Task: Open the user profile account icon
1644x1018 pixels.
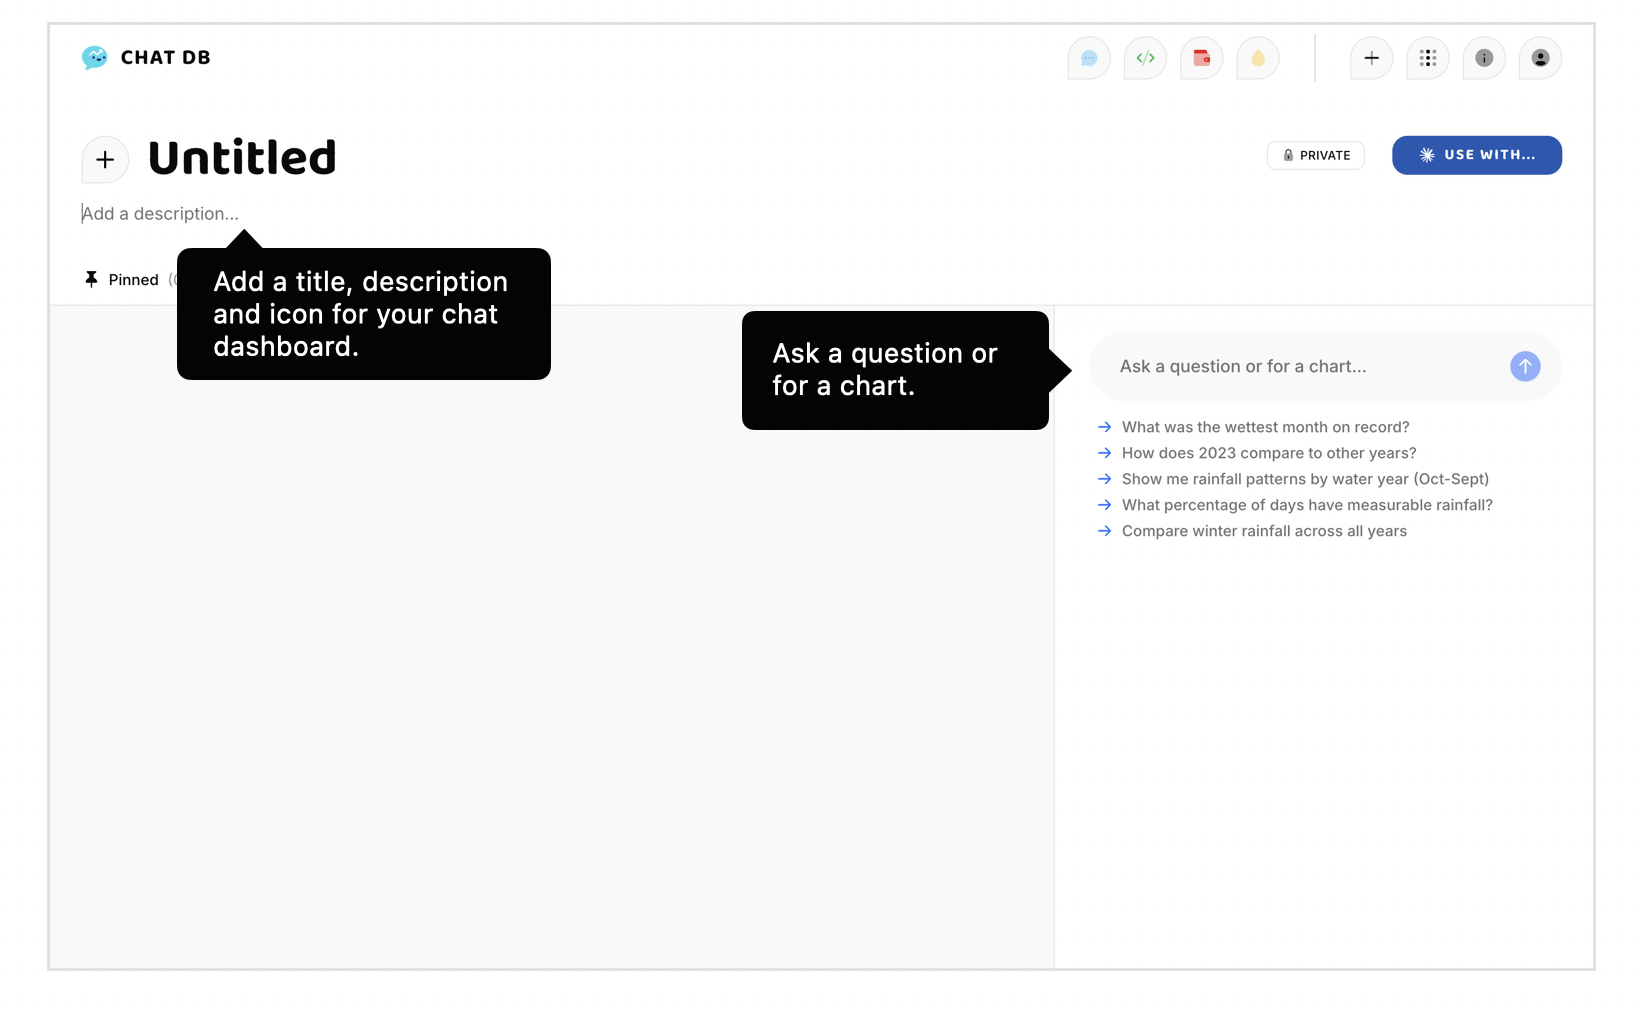Action: (1540, 58)
